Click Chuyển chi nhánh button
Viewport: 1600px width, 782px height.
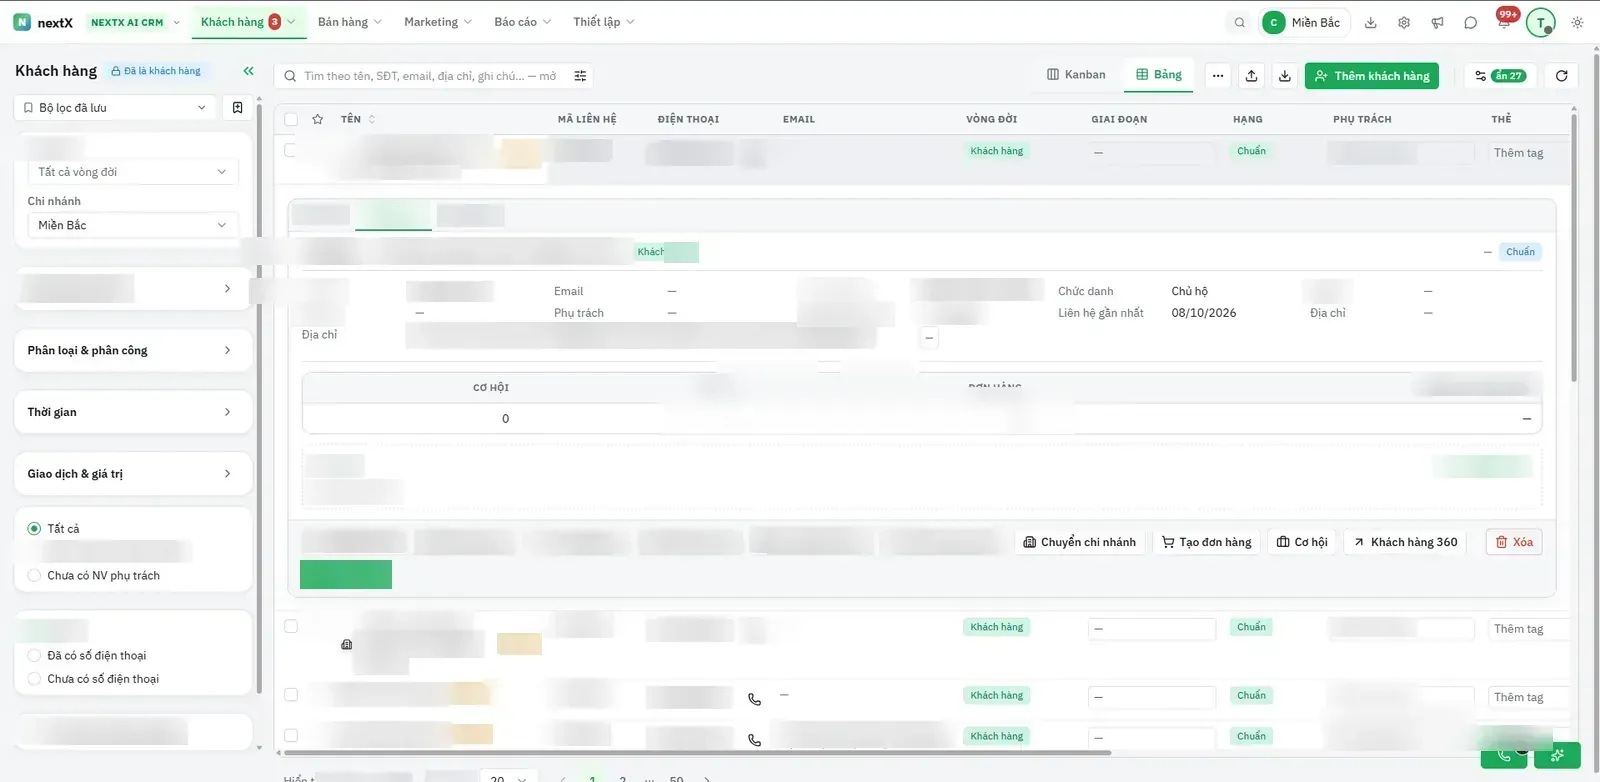coord(1080,542)
